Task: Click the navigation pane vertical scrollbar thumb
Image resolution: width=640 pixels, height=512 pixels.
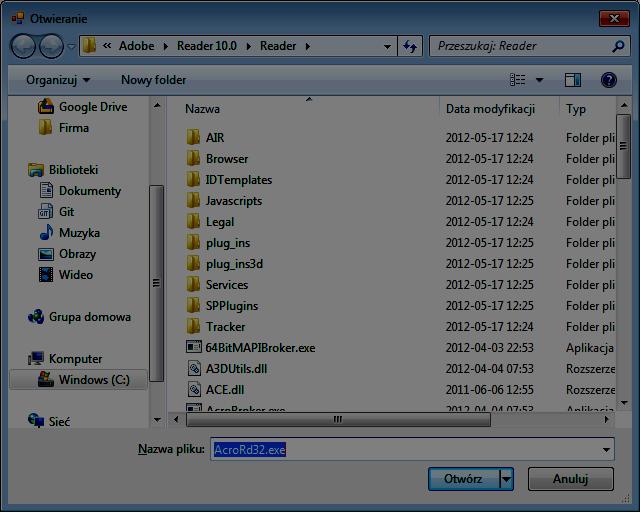Action: (156, 283)
